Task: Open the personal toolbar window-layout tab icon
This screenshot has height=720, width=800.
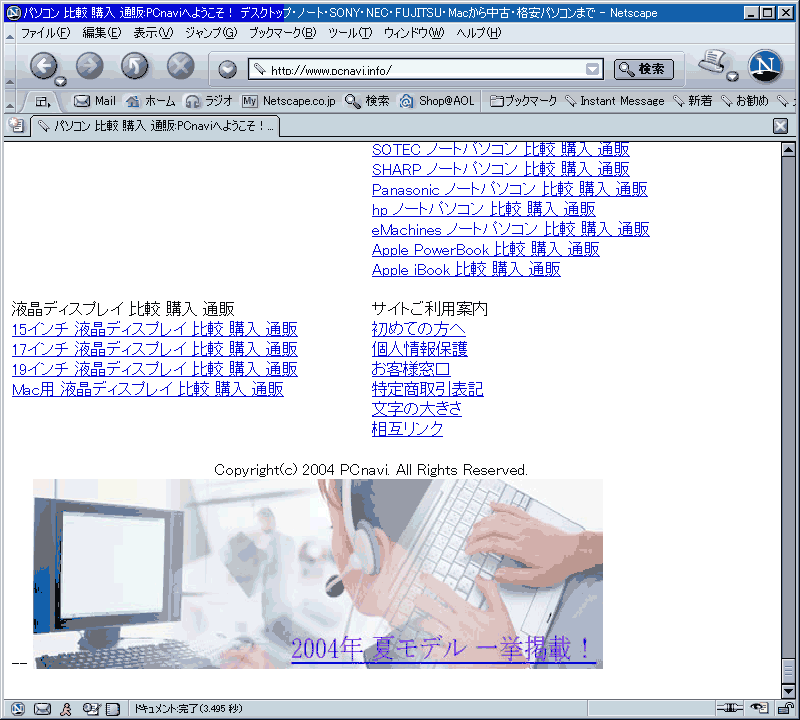Action: pyautogui.click(x=43, y=102)
